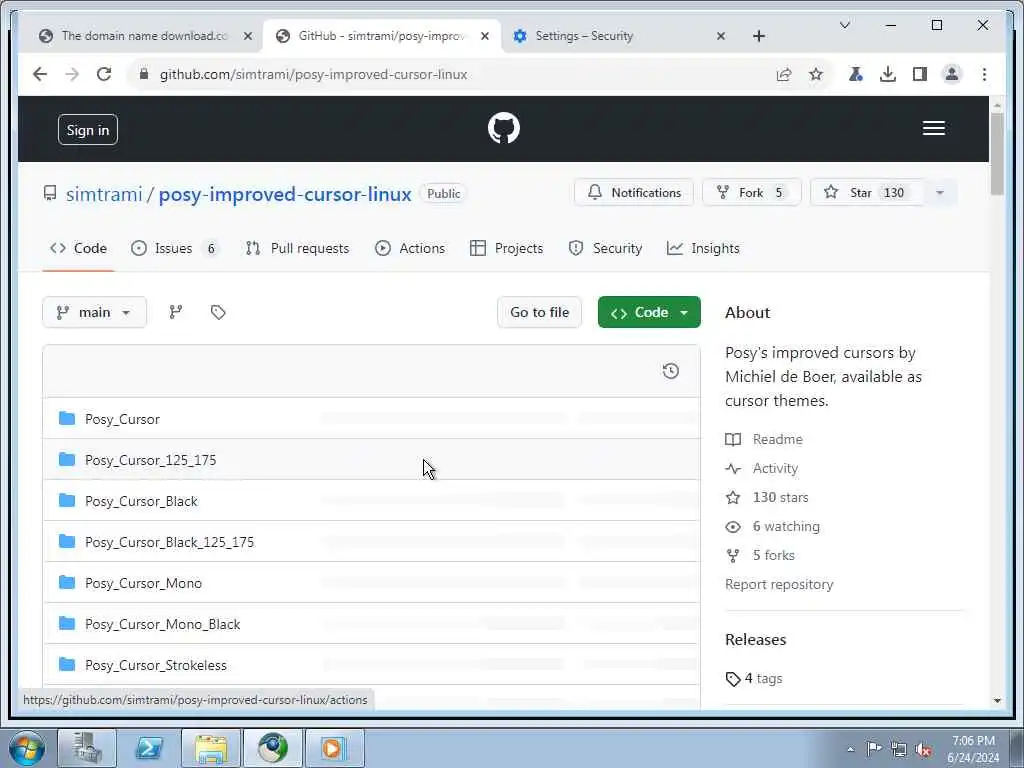Open PowerShell from the taskbar
This screenshot has height=768, width=1024.
pyautogui.click(x=149, y=748)
